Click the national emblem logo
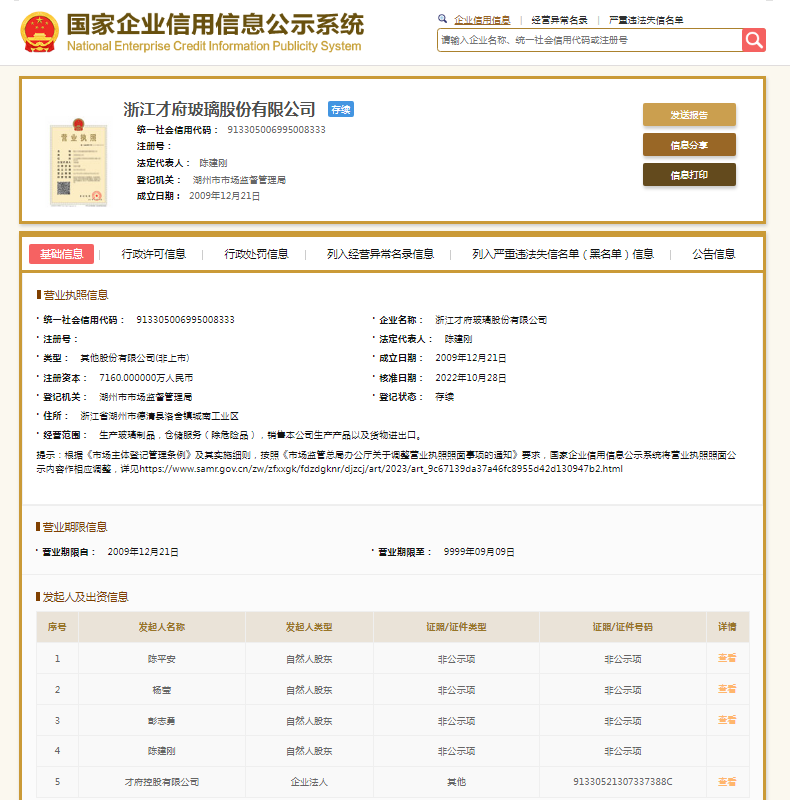 pos(39,32)
